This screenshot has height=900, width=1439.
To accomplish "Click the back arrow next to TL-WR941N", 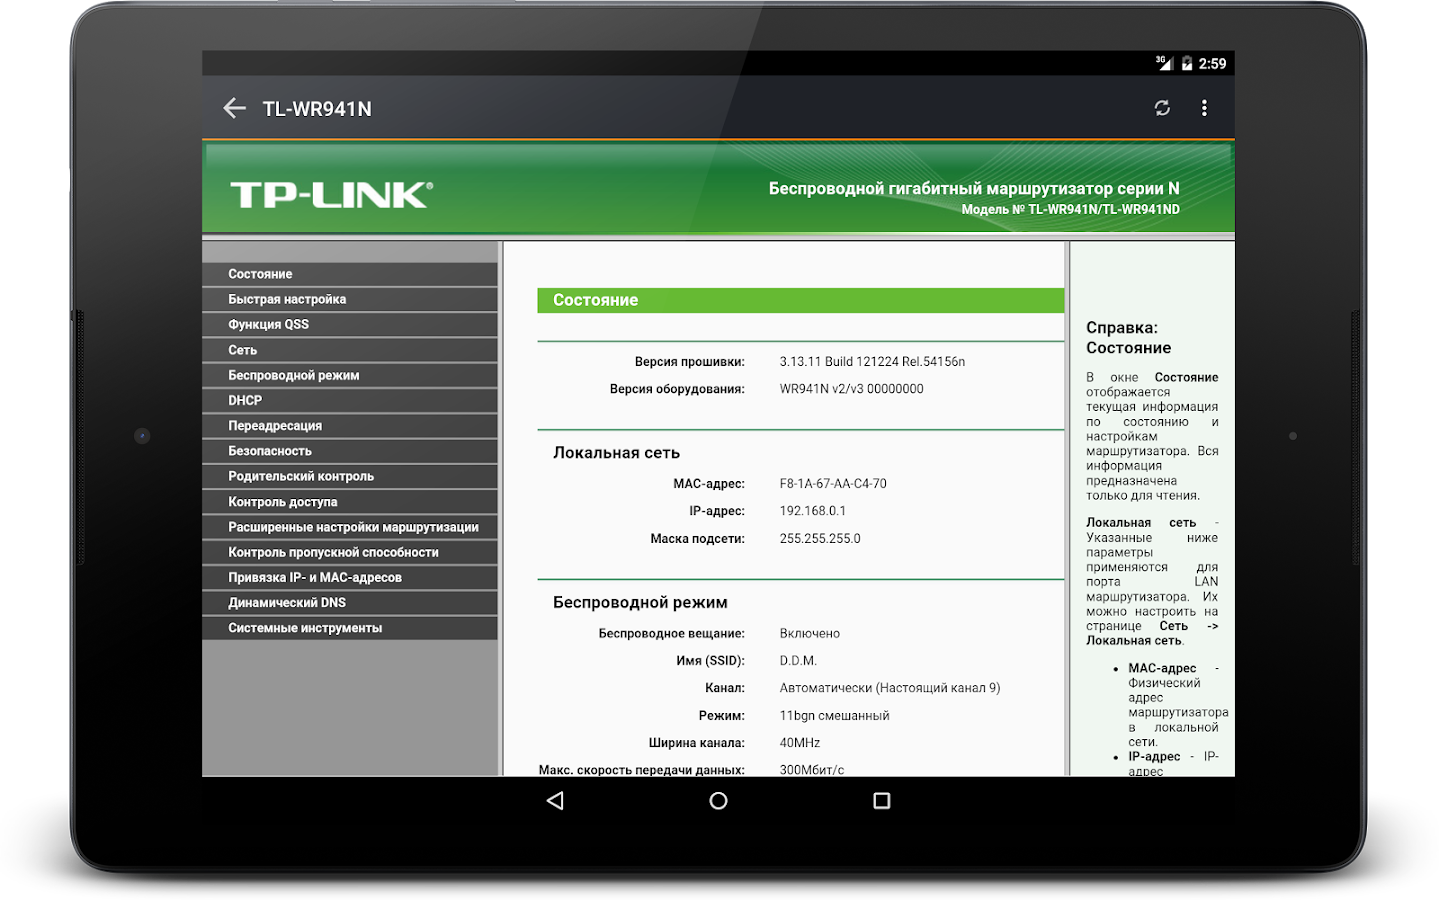I will 234,108.
